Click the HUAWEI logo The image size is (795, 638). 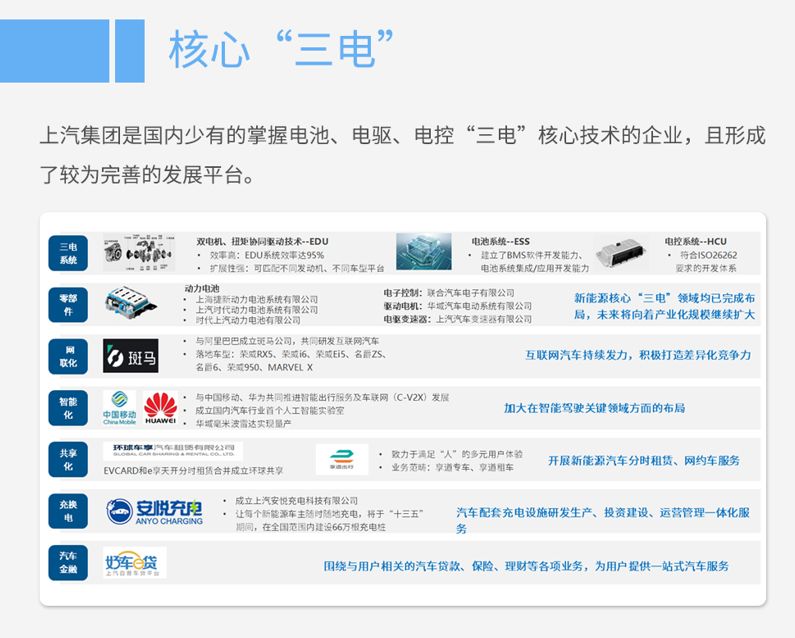pyautogui.click(x=160, y=408)
